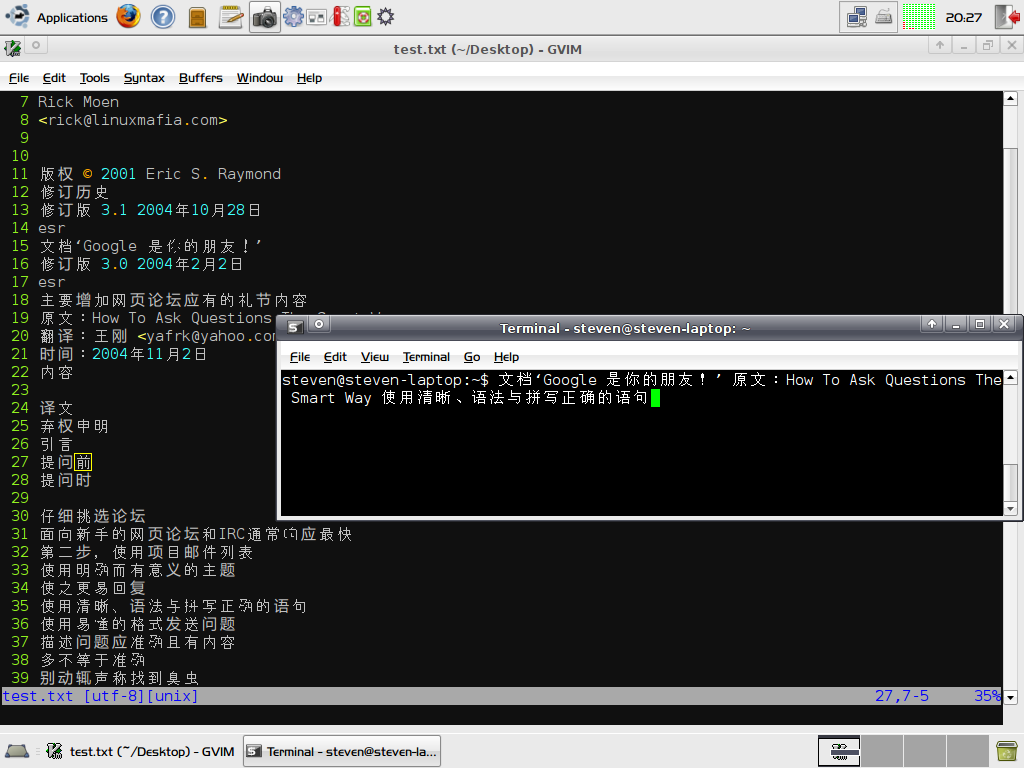Click "Eric S. Raymond" on line 11

pos(214,174)
